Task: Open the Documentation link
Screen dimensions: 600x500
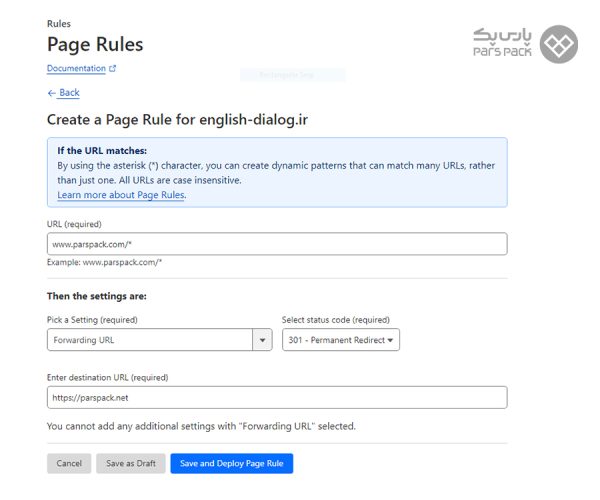Action: tap(76, 69)
